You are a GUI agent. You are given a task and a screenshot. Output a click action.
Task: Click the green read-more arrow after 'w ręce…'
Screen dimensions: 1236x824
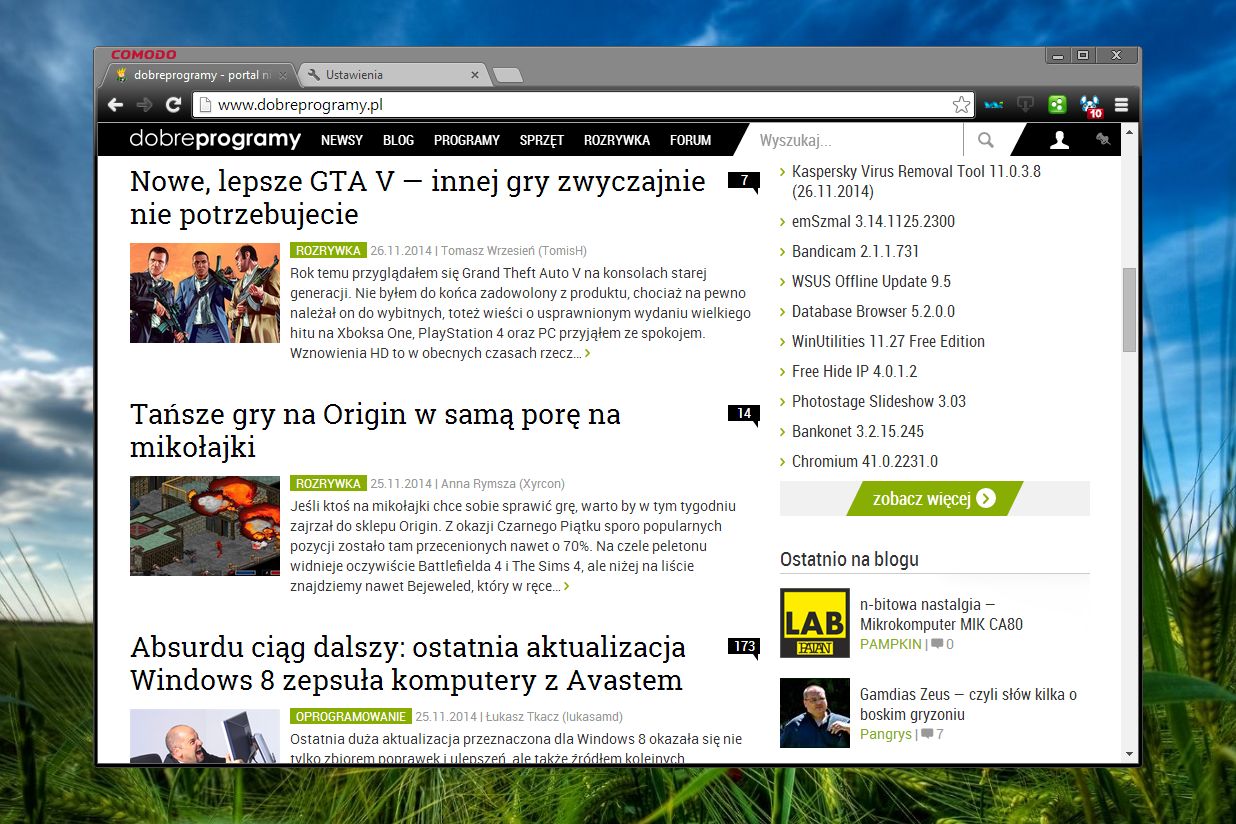[x=567, y=586]
